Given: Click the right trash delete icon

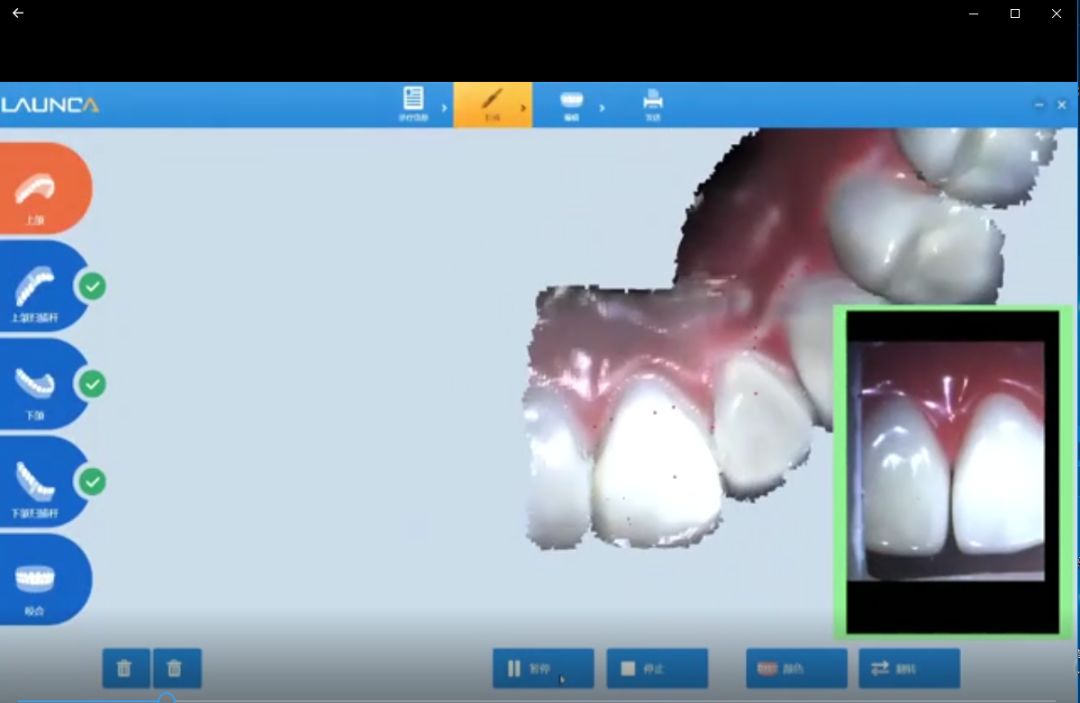Looking at the screenshot, I should click(175, 668).
